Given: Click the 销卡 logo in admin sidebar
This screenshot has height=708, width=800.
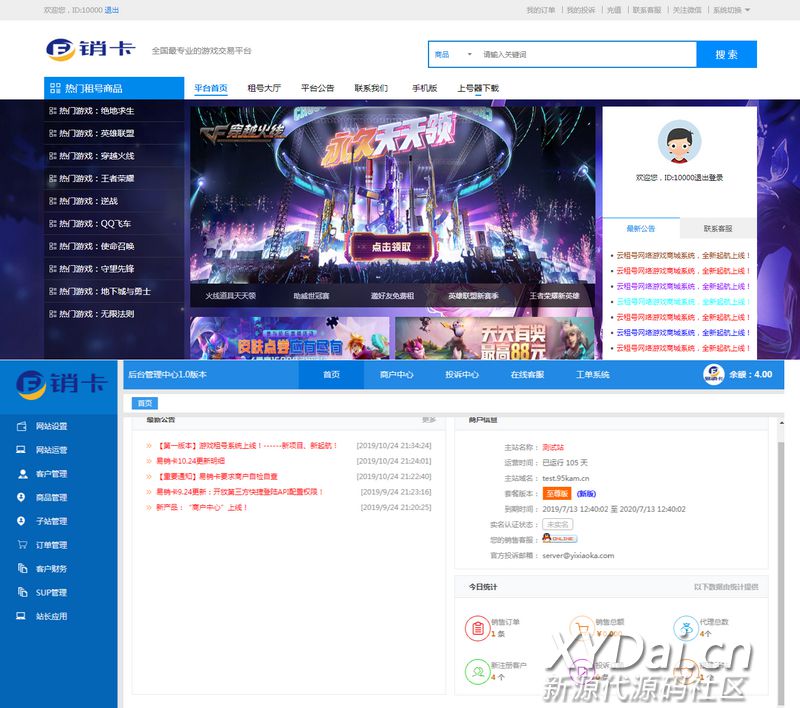Looking at the screenshot, I should [x=61, y=385].
